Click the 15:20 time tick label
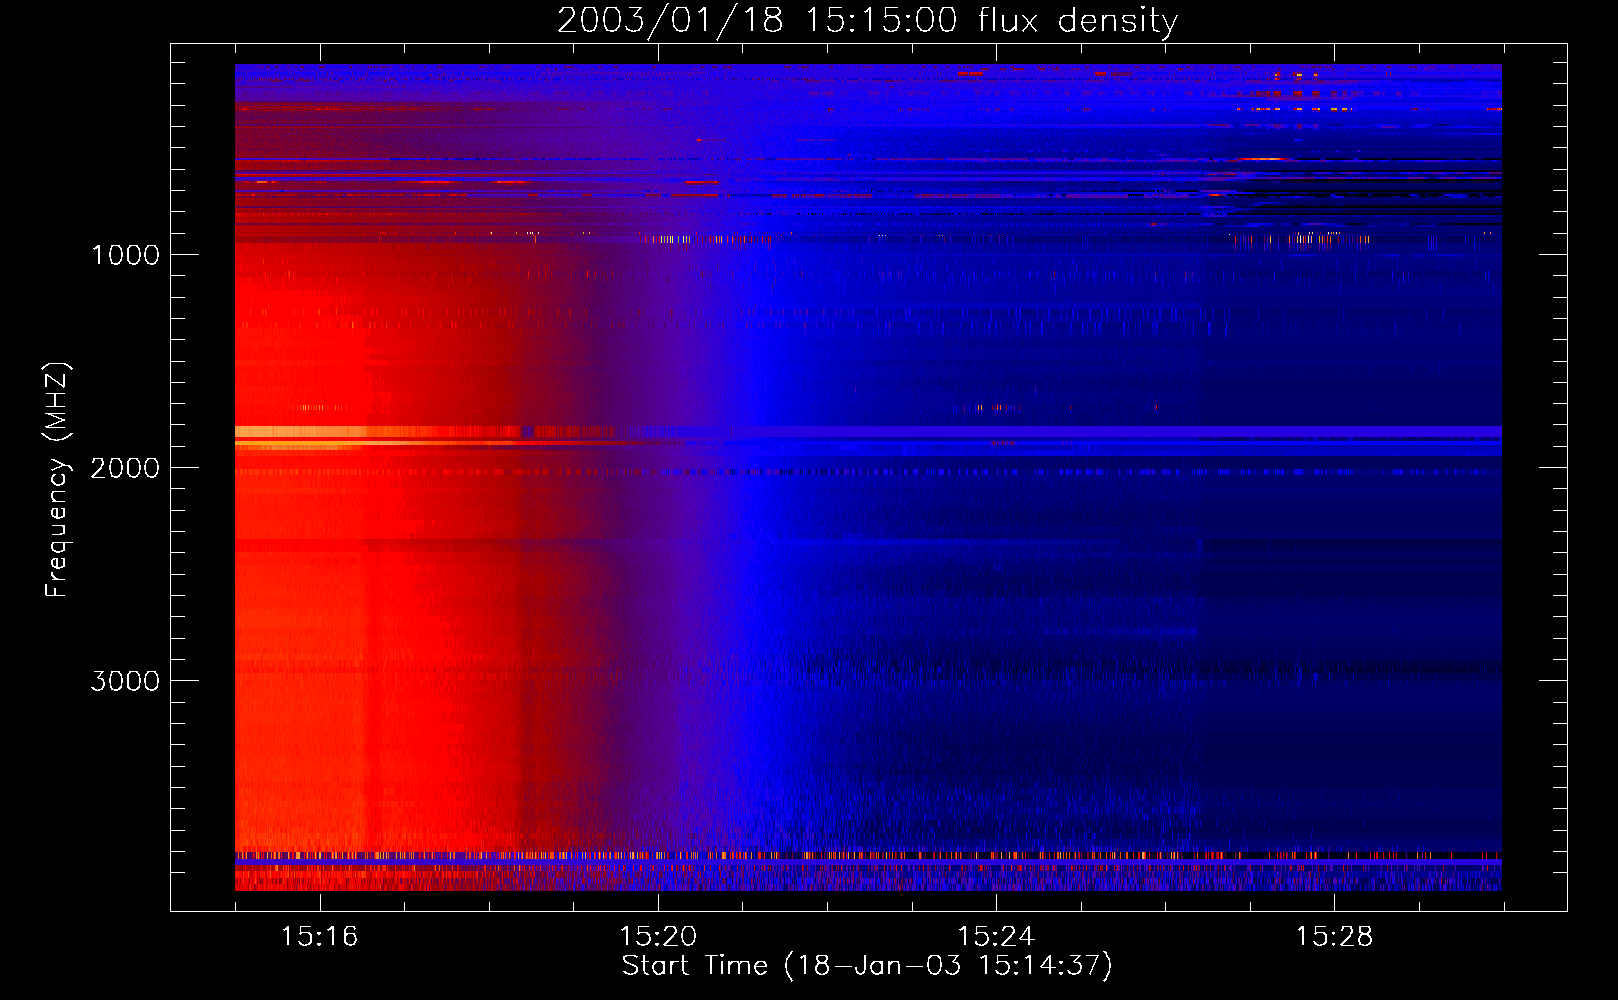The image size is (1618, 1000). click(x=658, y=936)
